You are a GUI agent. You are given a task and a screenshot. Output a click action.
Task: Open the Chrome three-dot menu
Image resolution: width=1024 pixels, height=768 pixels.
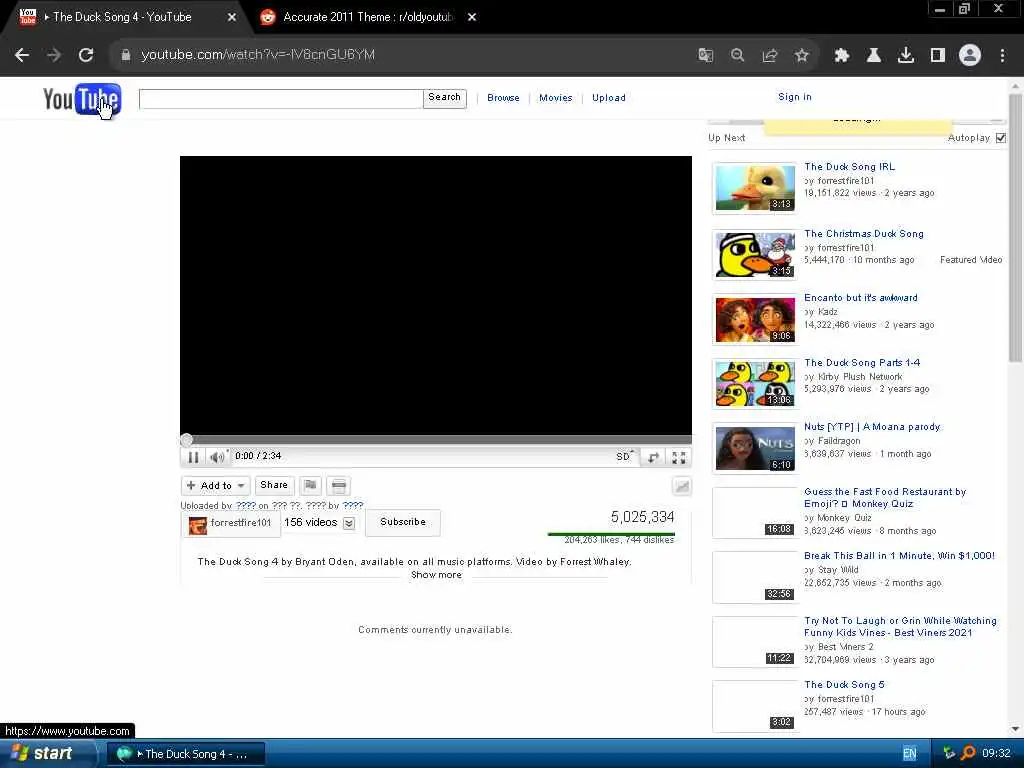(x=1002, y=56)
